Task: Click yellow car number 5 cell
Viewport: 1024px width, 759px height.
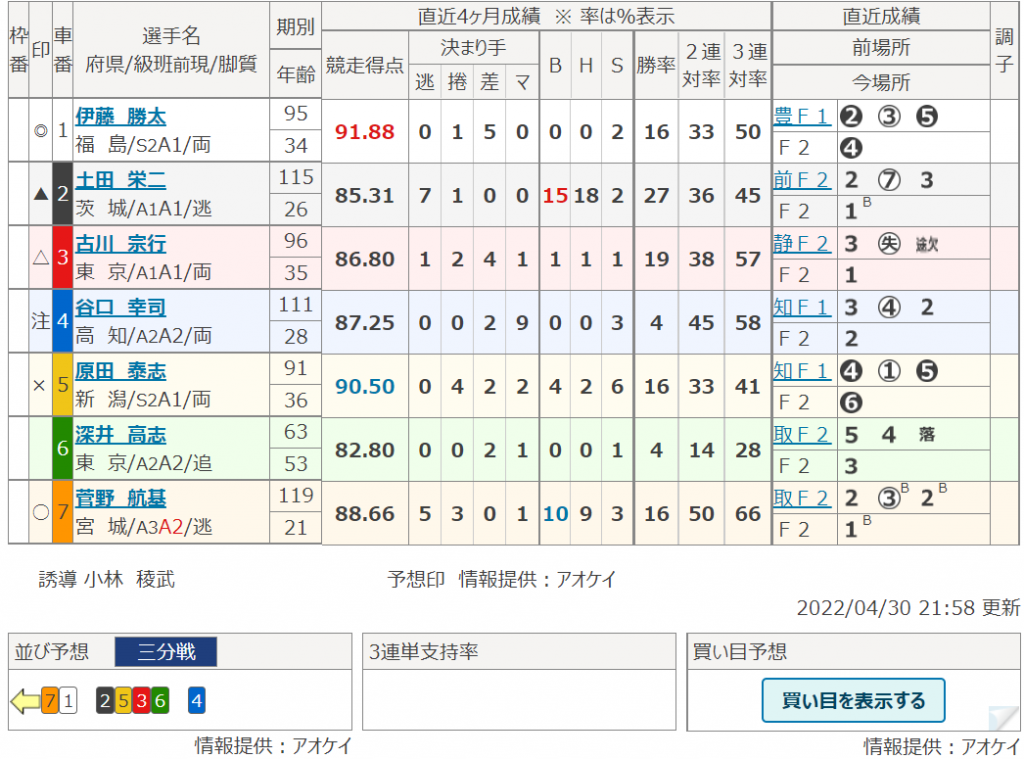Action: (x=63, y=385)
